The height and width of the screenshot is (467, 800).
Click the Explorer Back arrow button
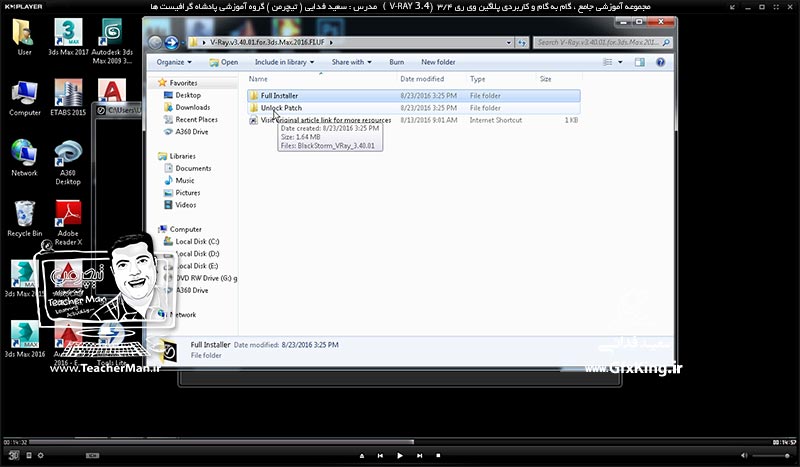(155, 42)
